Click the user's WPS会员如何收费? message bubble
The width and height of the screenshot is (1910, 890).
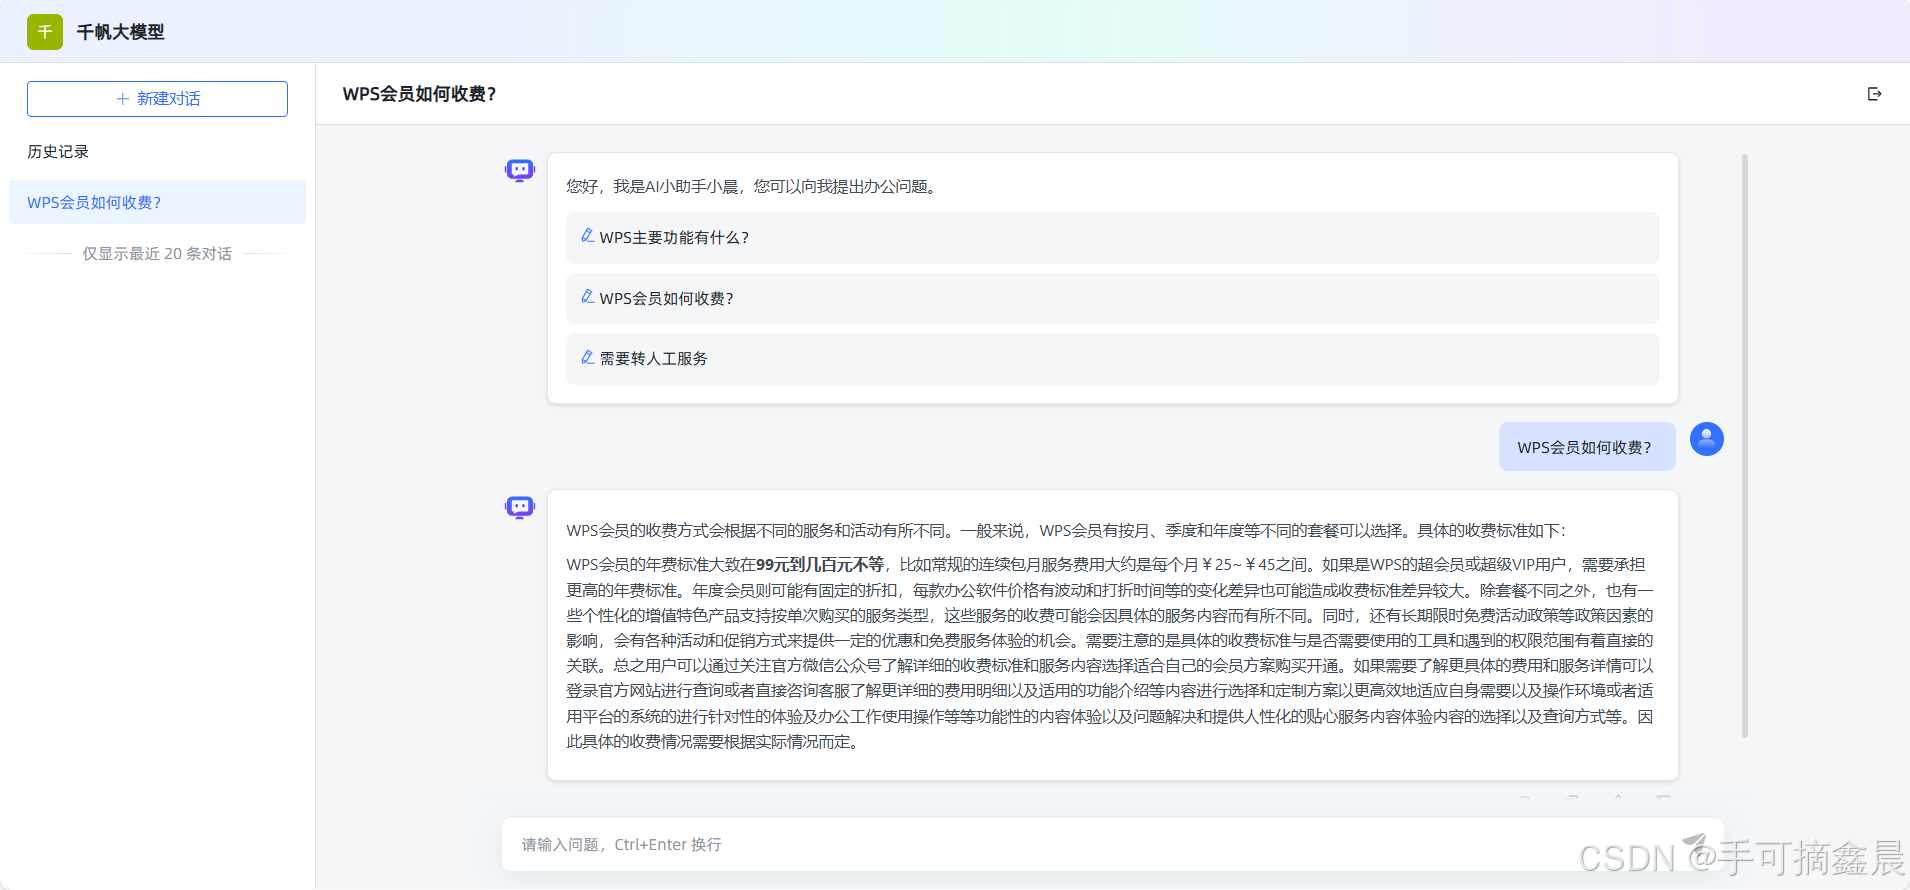tap(1587, 446)
